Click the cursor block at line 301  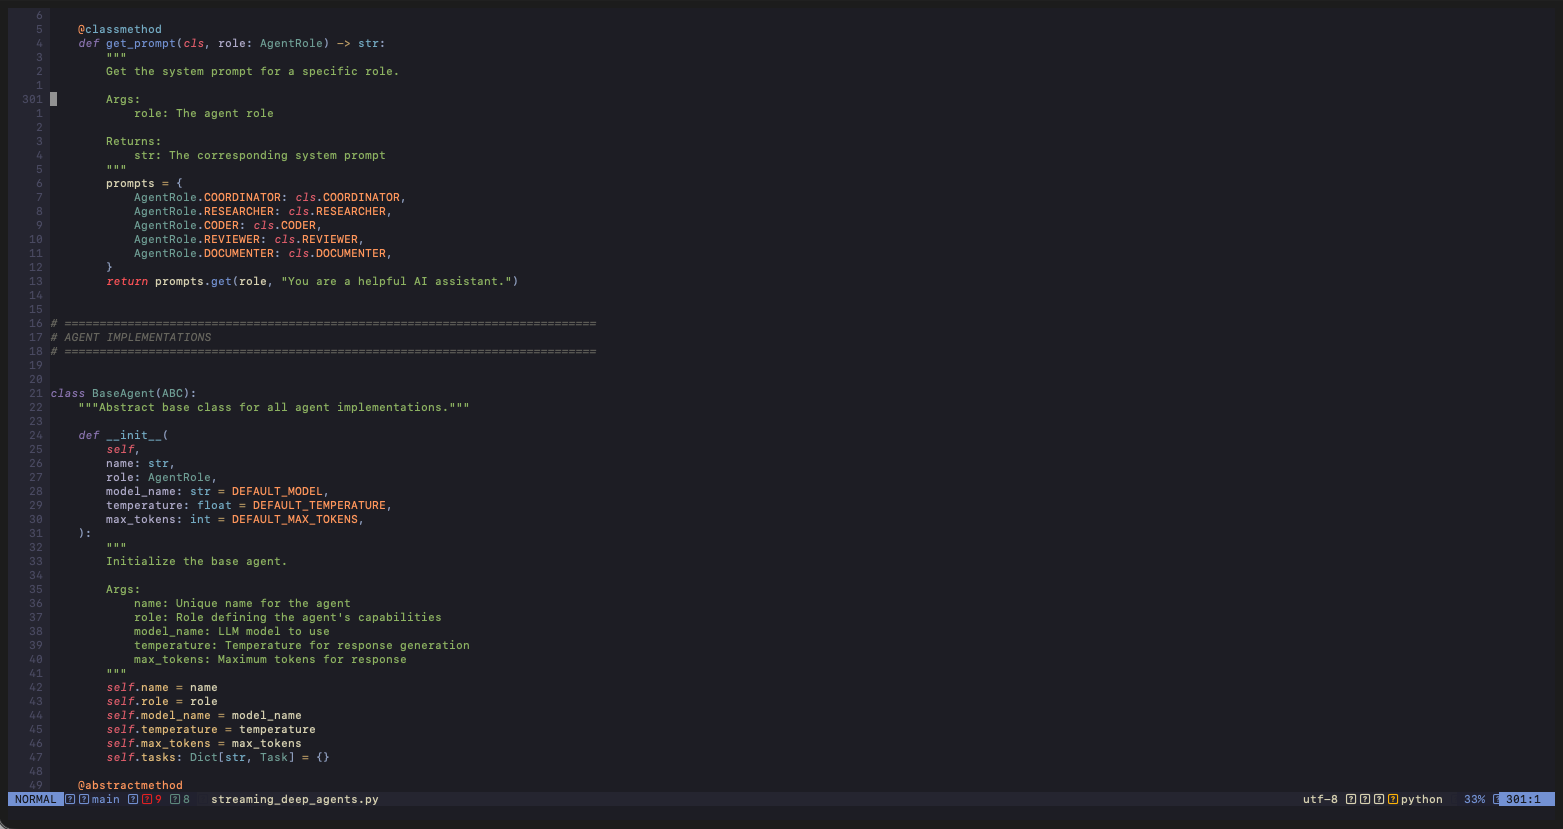pos(54,99)
